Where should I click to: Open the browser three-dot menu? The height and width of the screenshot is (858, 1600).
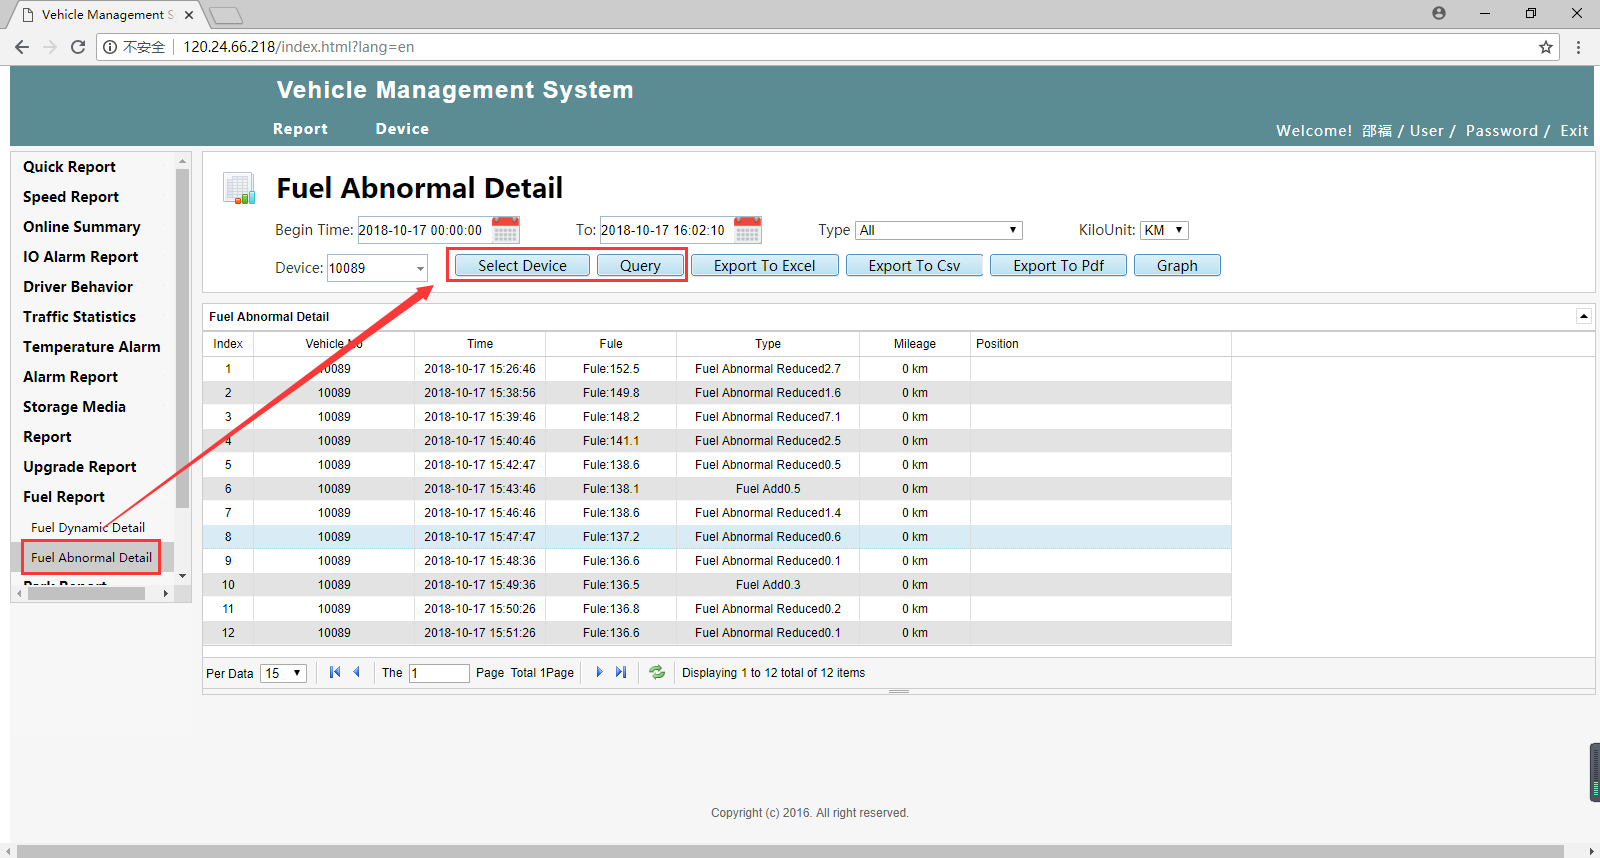(x=1578, y=47)
